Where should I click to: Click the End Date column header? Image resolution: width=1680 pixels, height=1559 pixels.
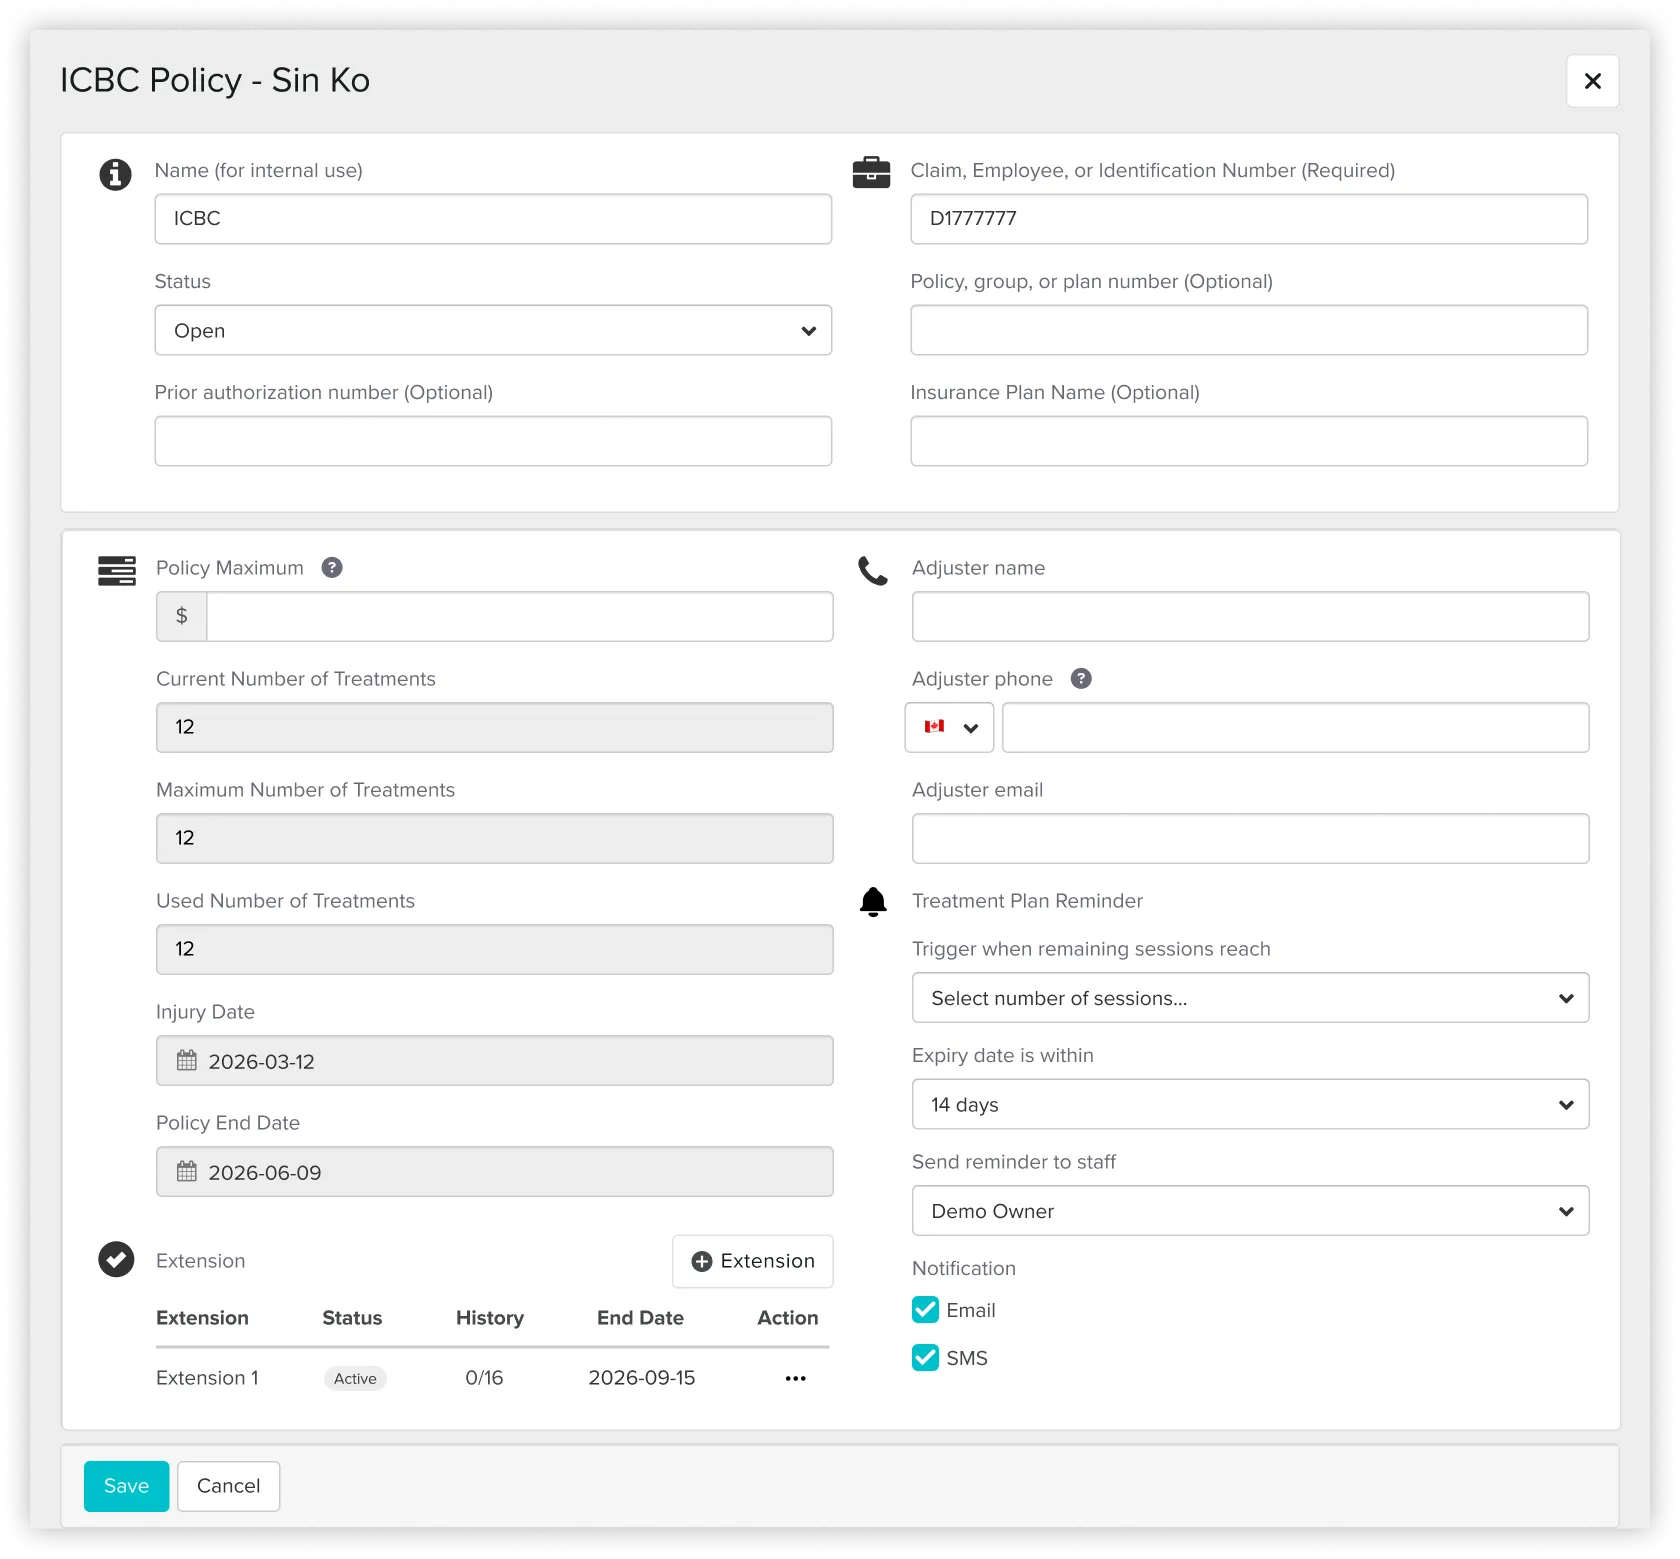tap(640, 1318)
